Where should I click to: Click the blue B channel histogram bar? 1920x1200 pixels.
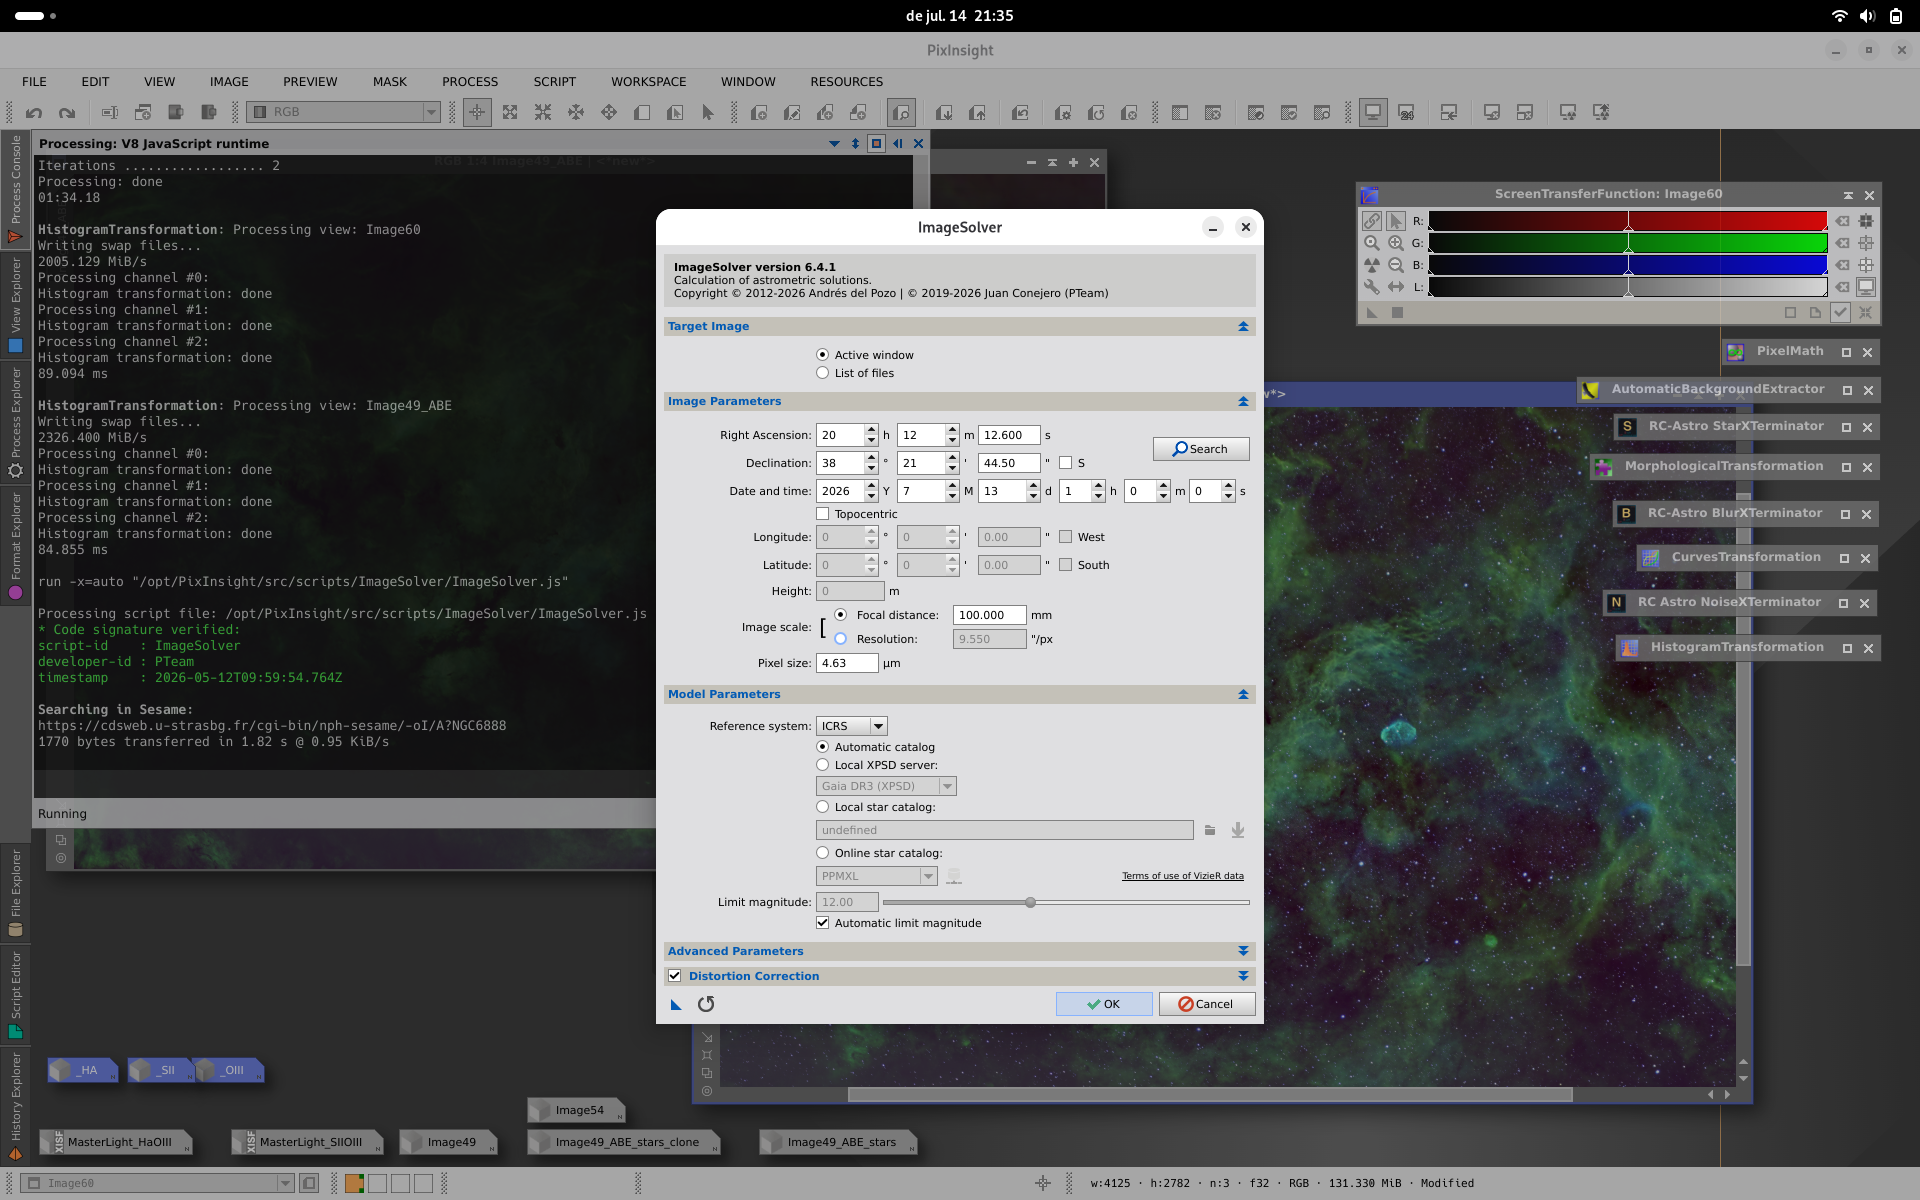pos(1627,265)
